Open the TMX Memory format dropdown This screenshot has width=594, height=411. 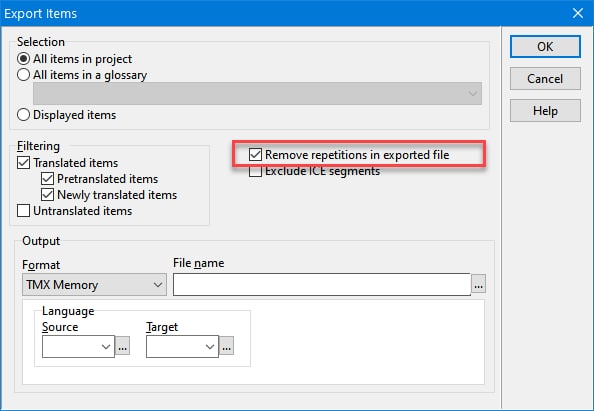coord(94,284)
